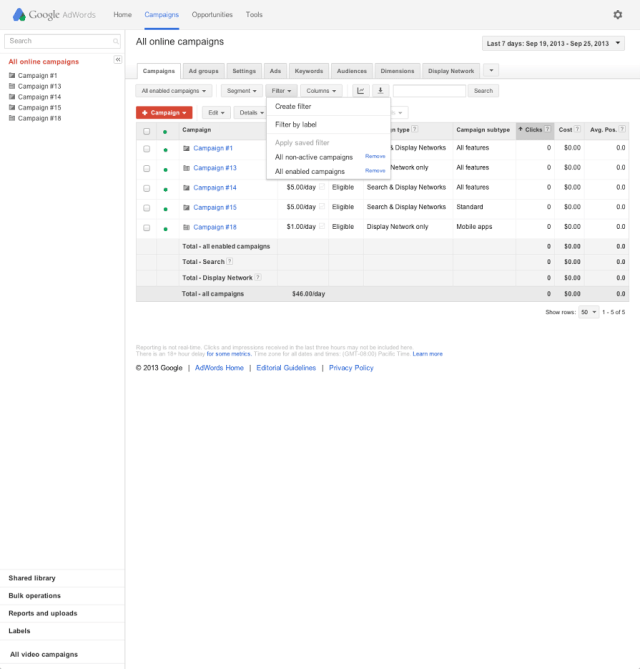Click green status dot for Campaign #15

click(x=166, y=209)
